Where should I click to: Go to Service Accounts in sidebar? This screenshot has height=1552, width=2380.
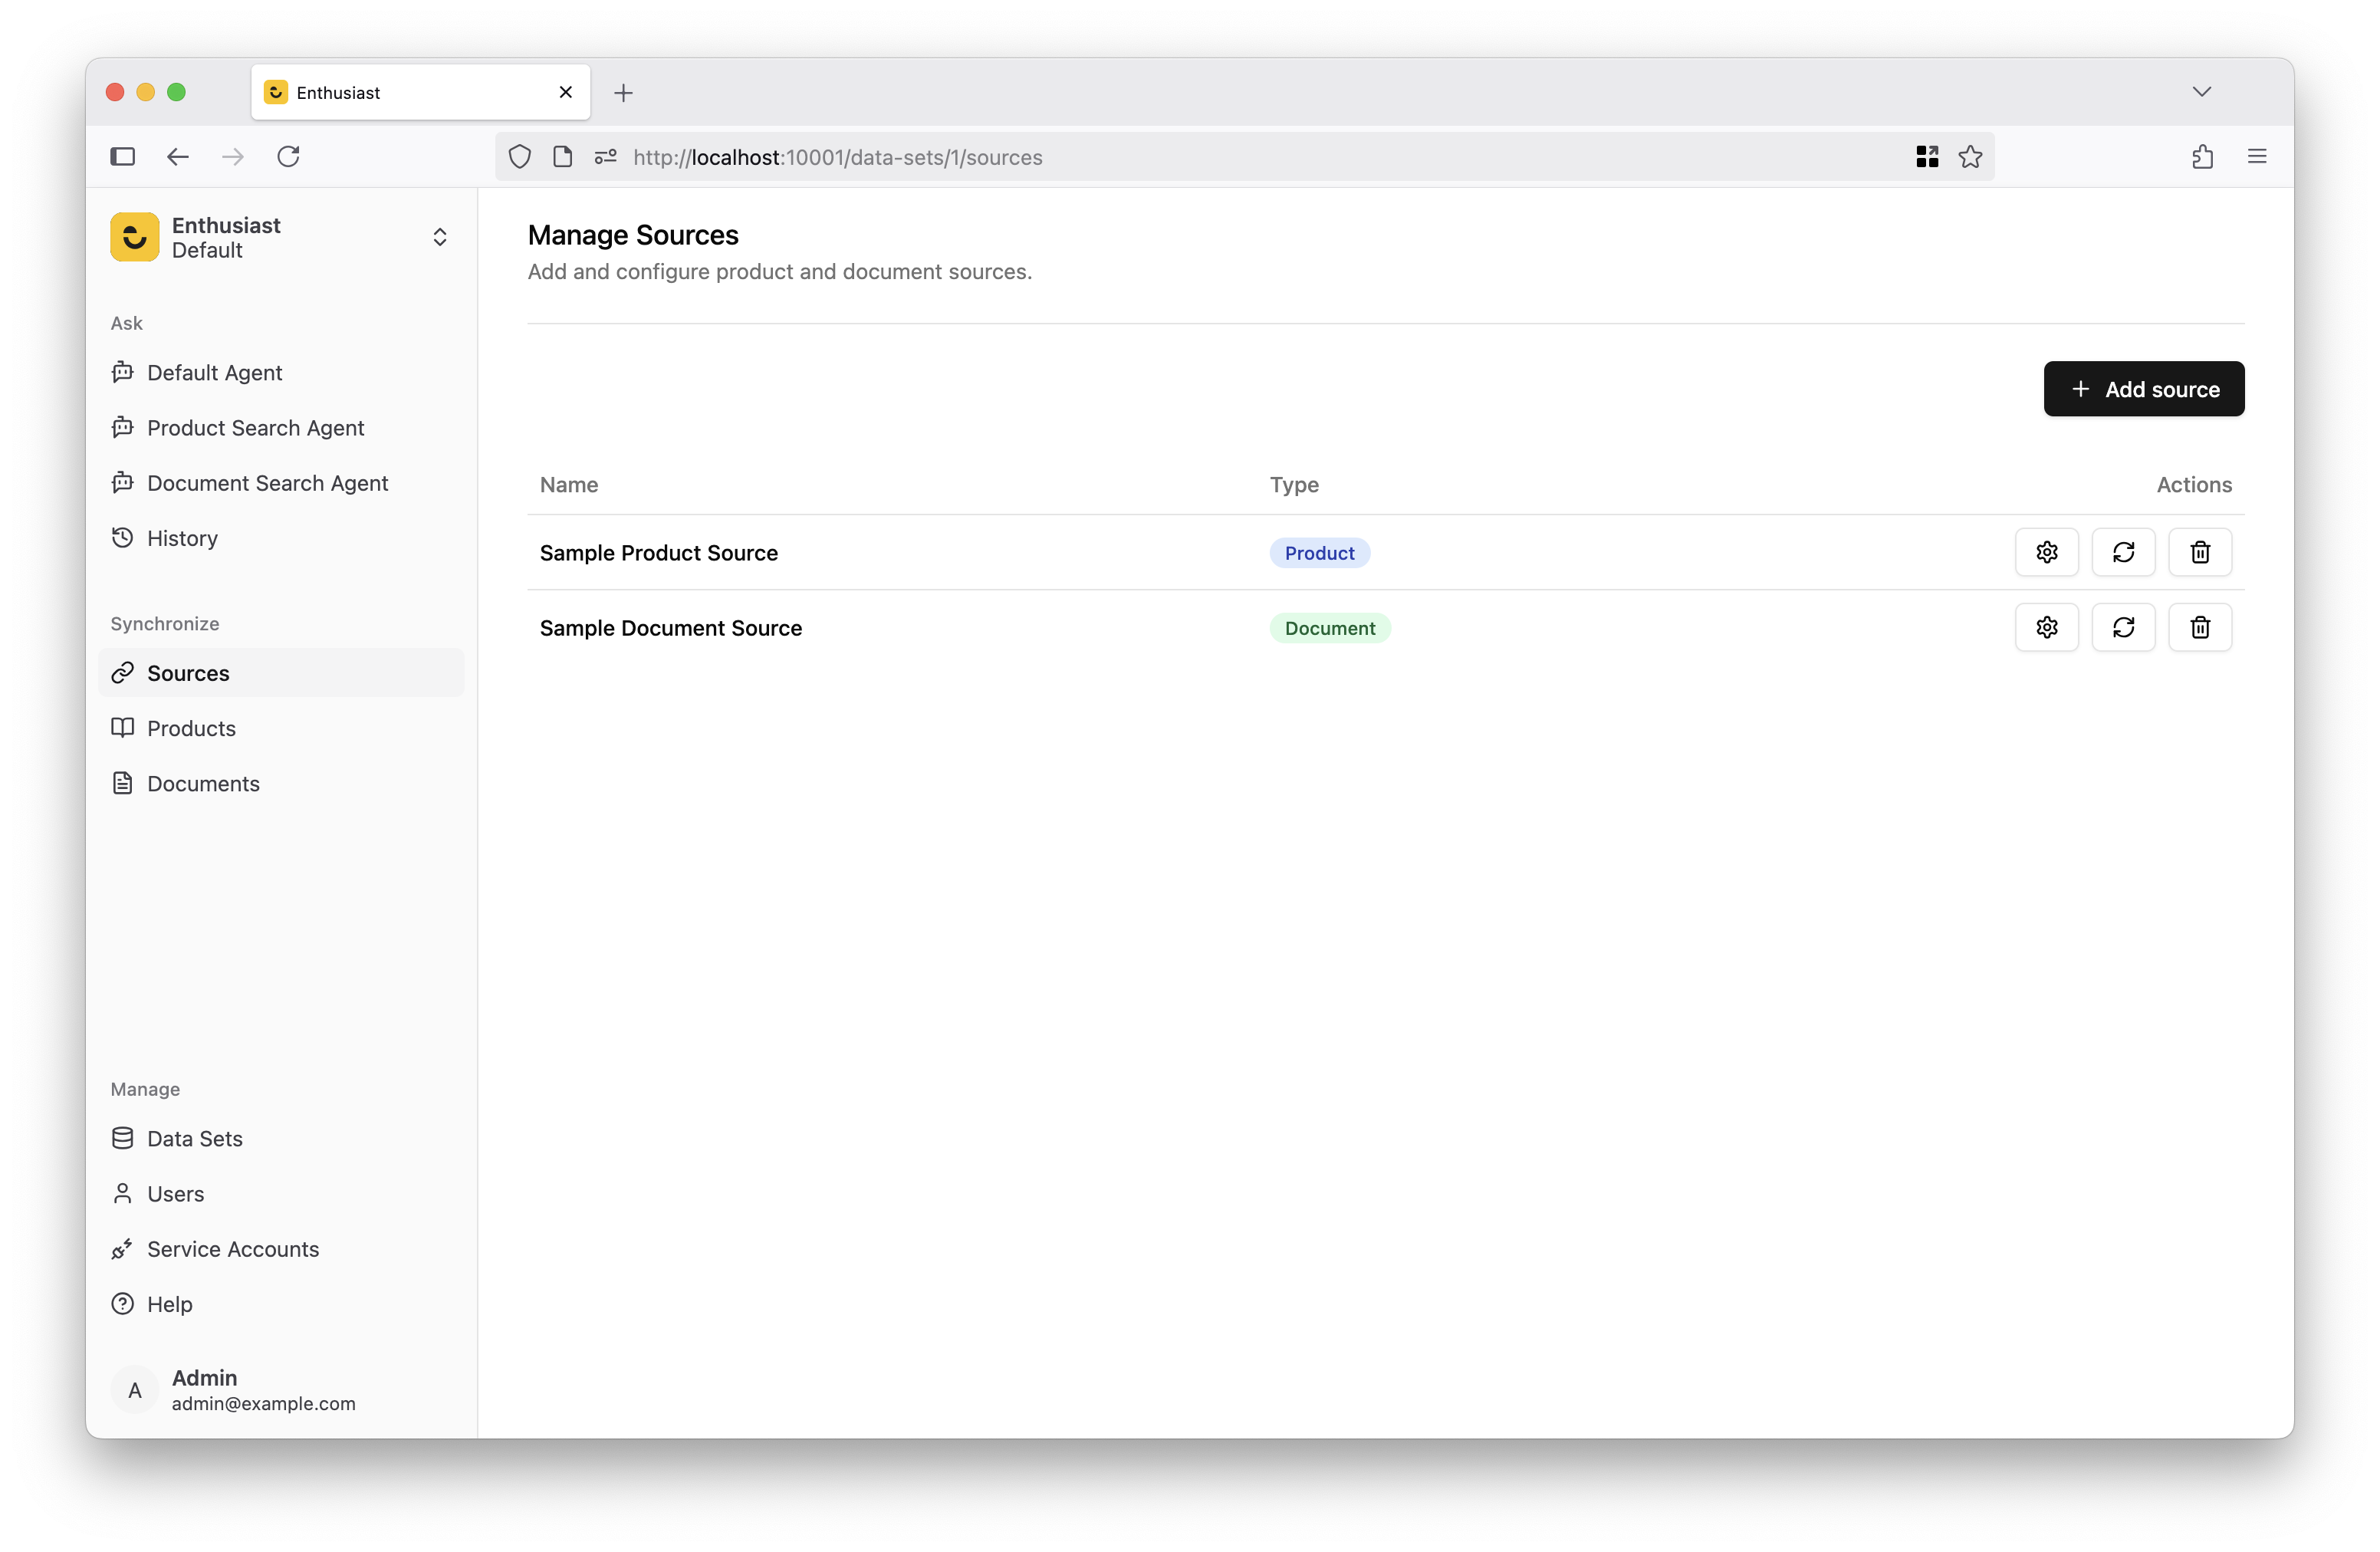[232, 1249]
